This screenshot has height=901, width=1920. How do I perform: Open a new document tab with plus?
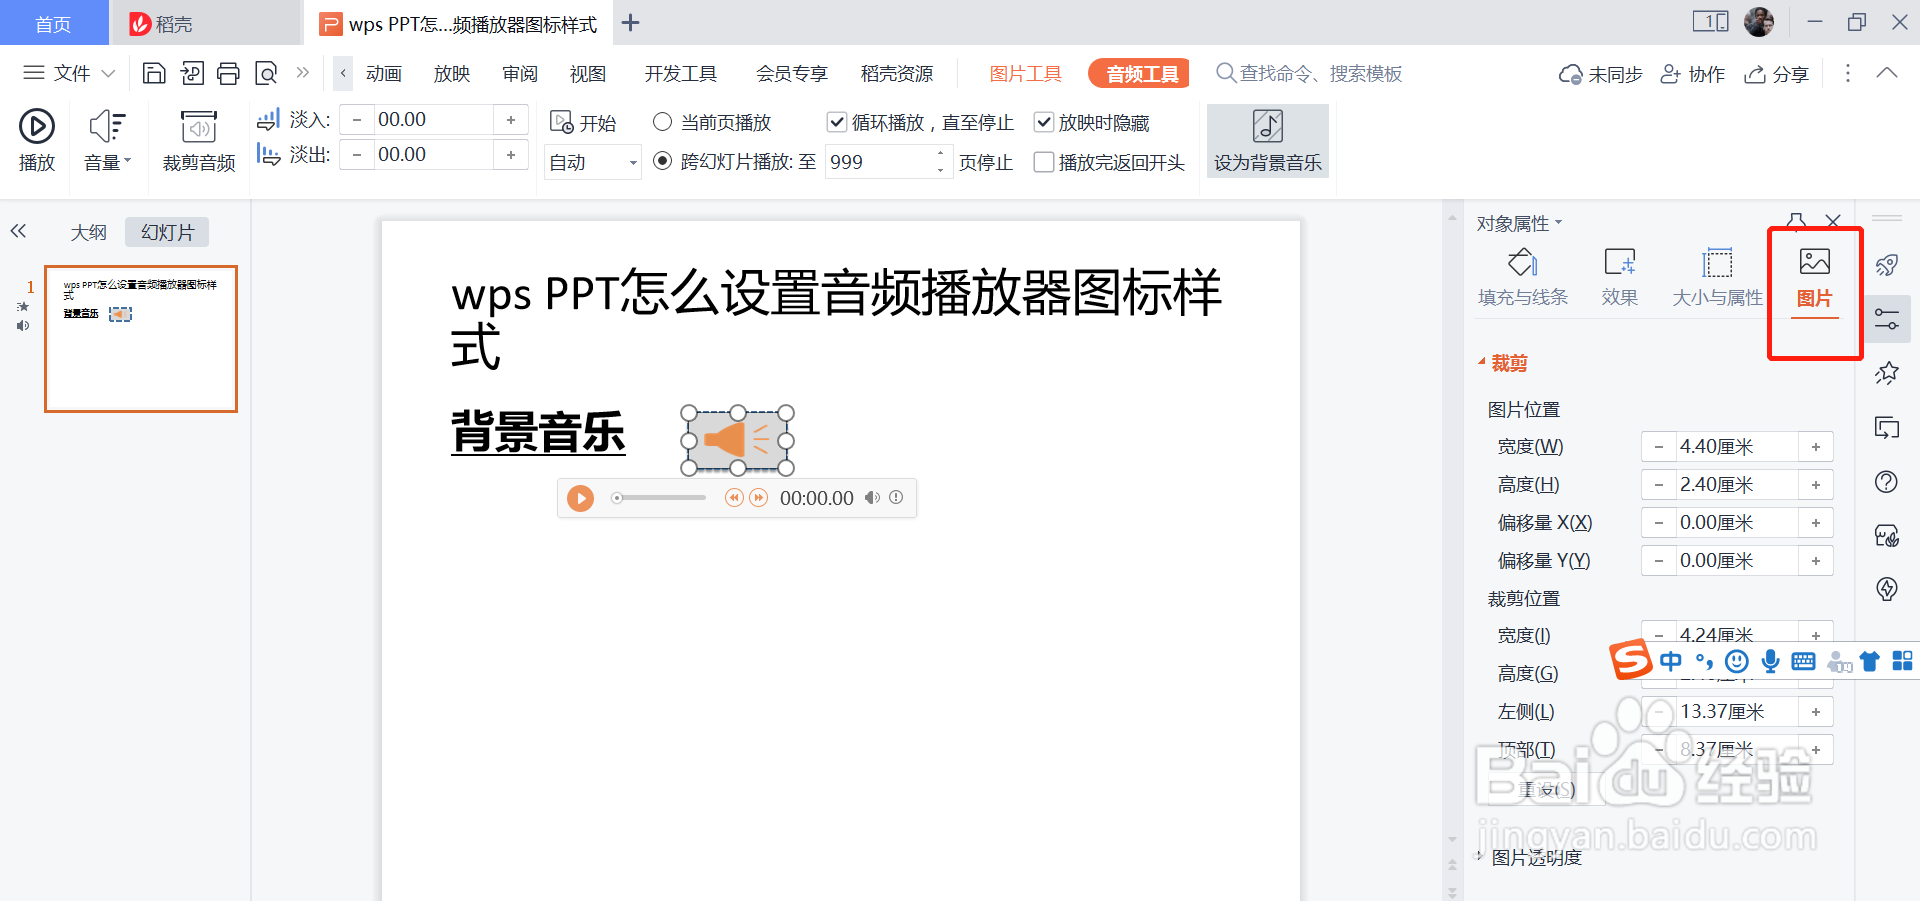pyautogui.click(x=630, y=23)
